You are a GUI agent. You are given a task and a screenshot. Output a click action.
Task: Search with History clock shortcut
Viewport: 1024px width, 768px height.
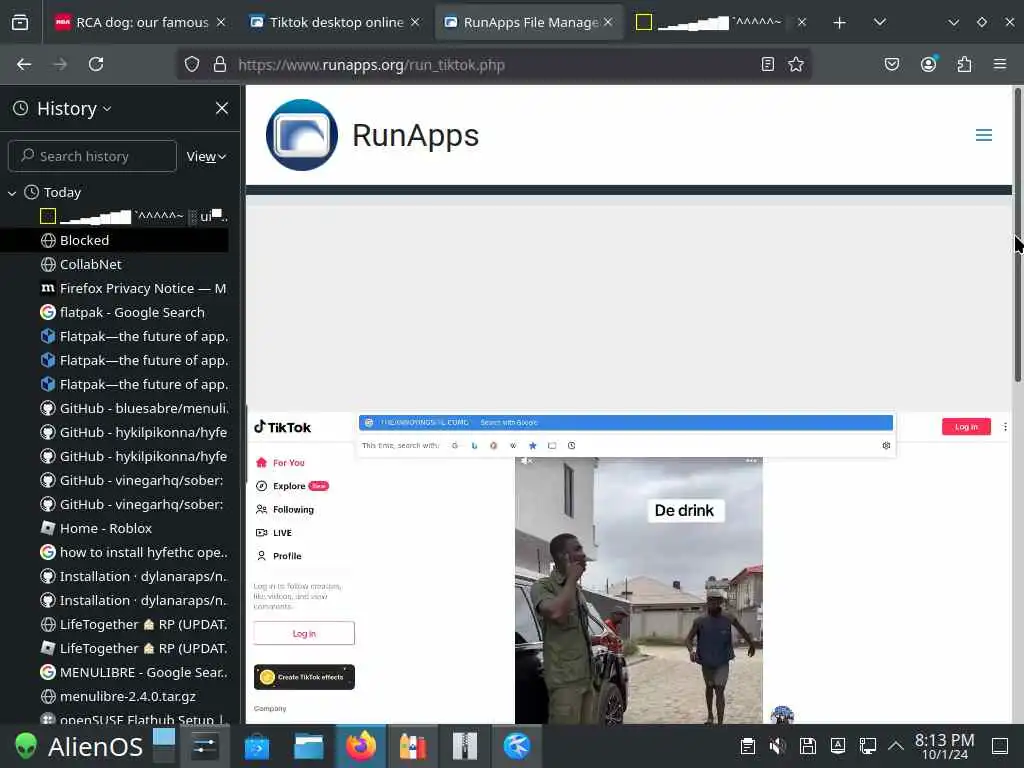click(x=571, y=445)
